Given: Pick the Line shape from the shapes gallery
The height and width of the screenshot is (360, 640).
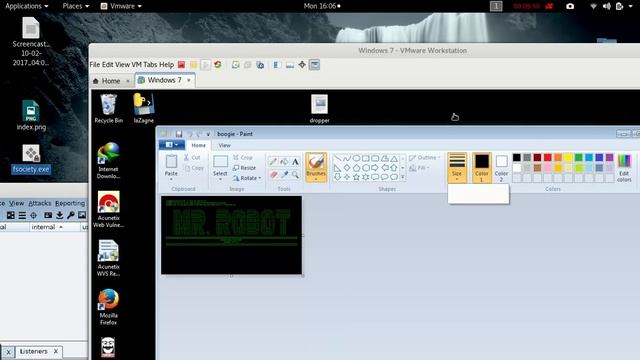Looking at the screenshot, I should pos(338,158).
